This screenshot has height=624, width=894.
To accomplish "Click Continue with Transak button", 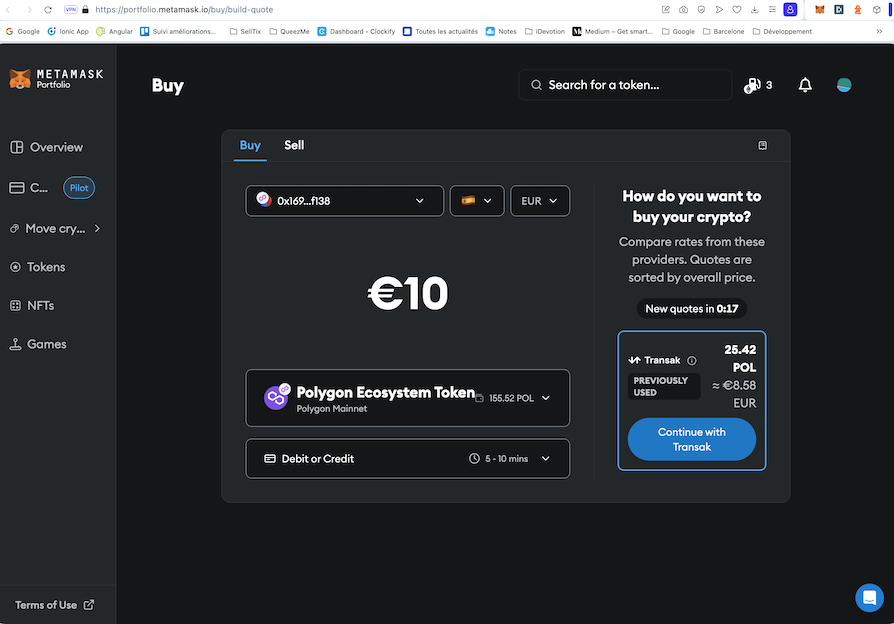I will coord(691,439).
